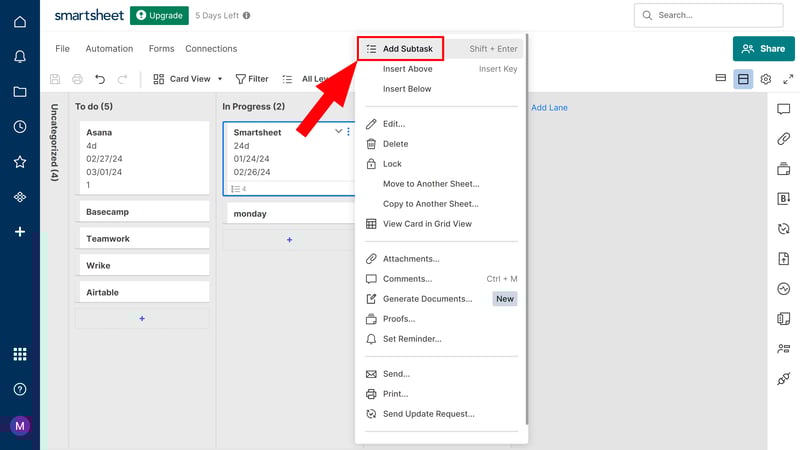Click the Save disk icon in toolbar
Image resolution: width=800 pixels, height=450 pixels.
(55, 79)
